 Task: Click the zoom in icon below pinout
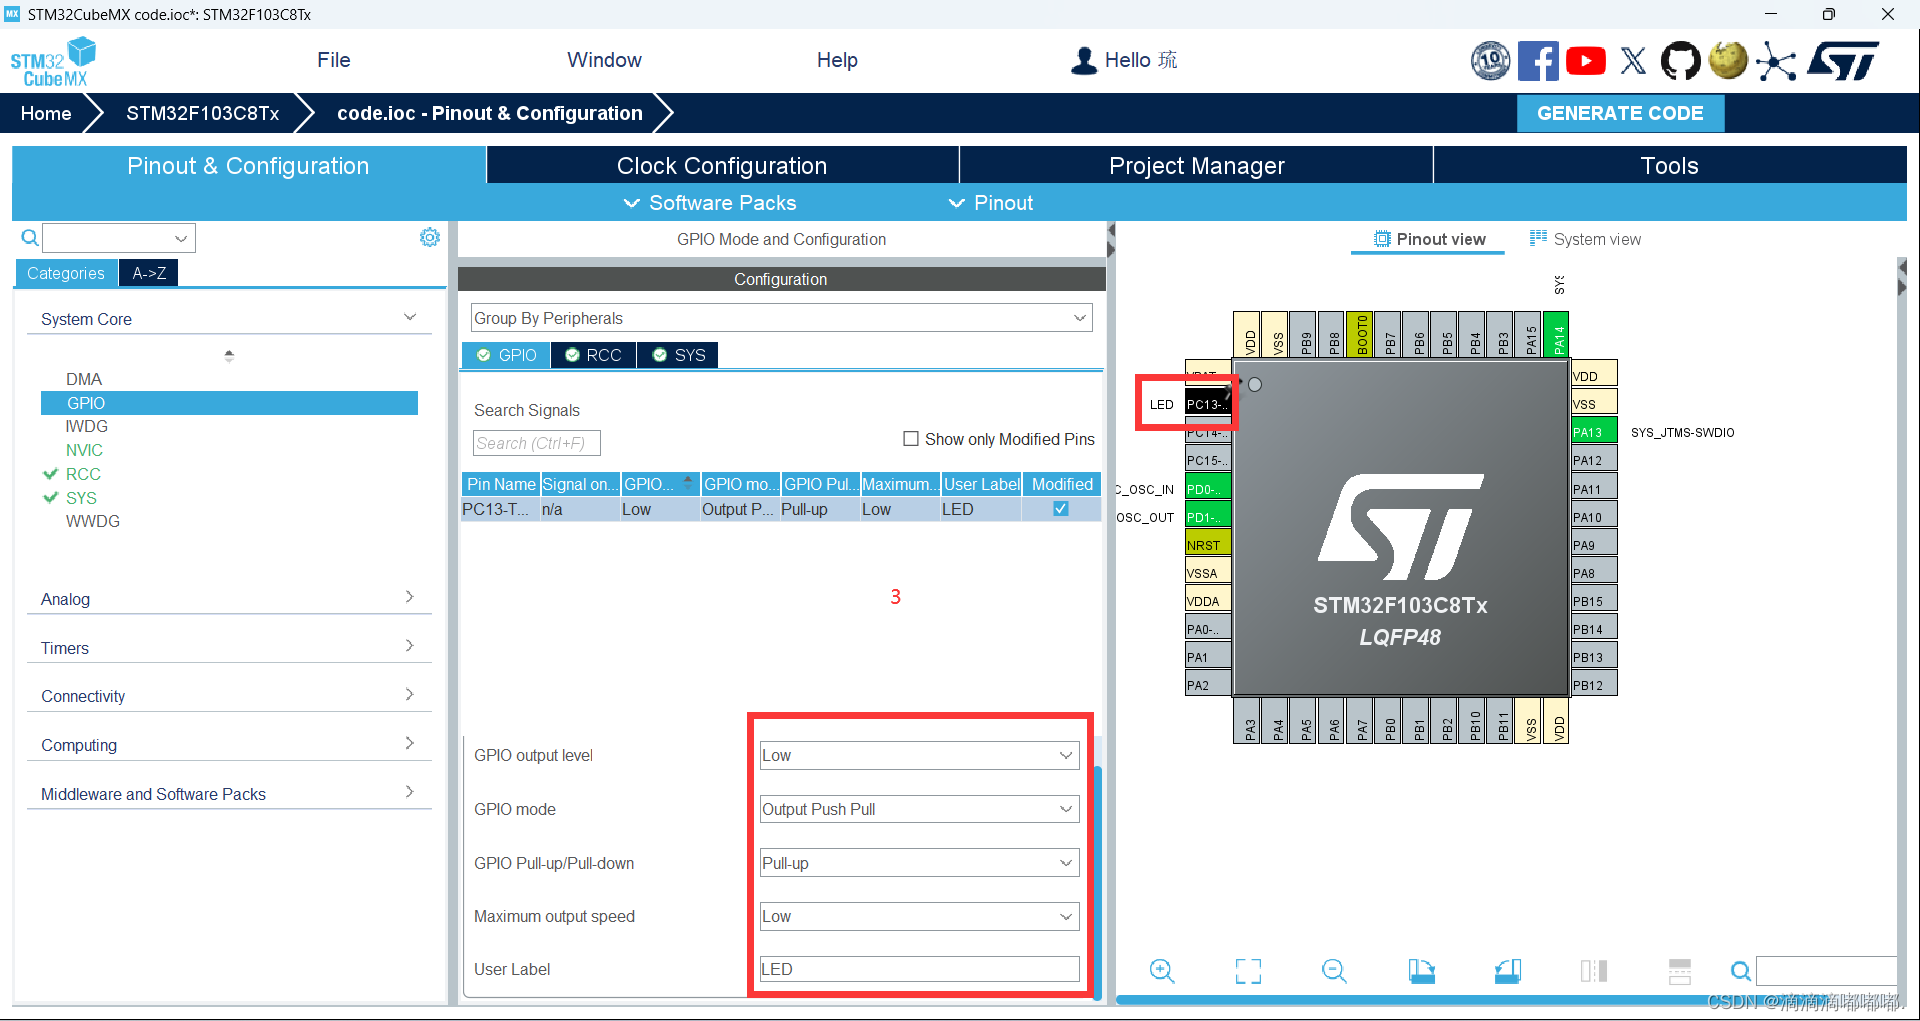point(1161,971)
